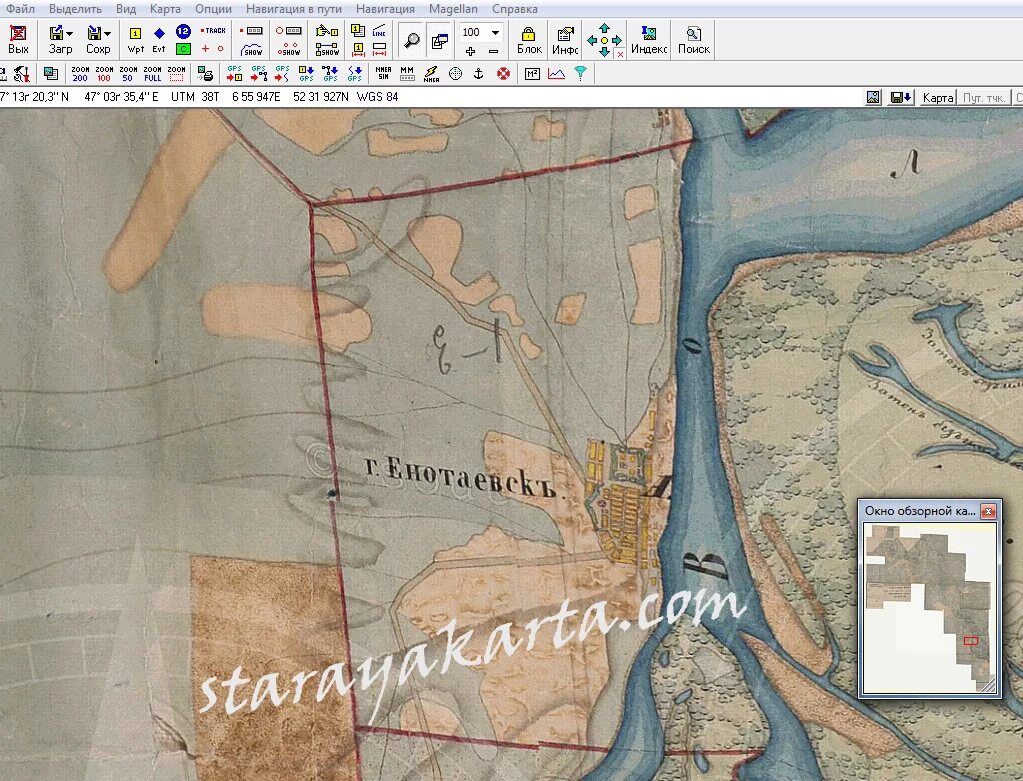This screenshot has width=1023, height=781.
Task: Pan map right with green arrow
Action: tap(617, 40)
